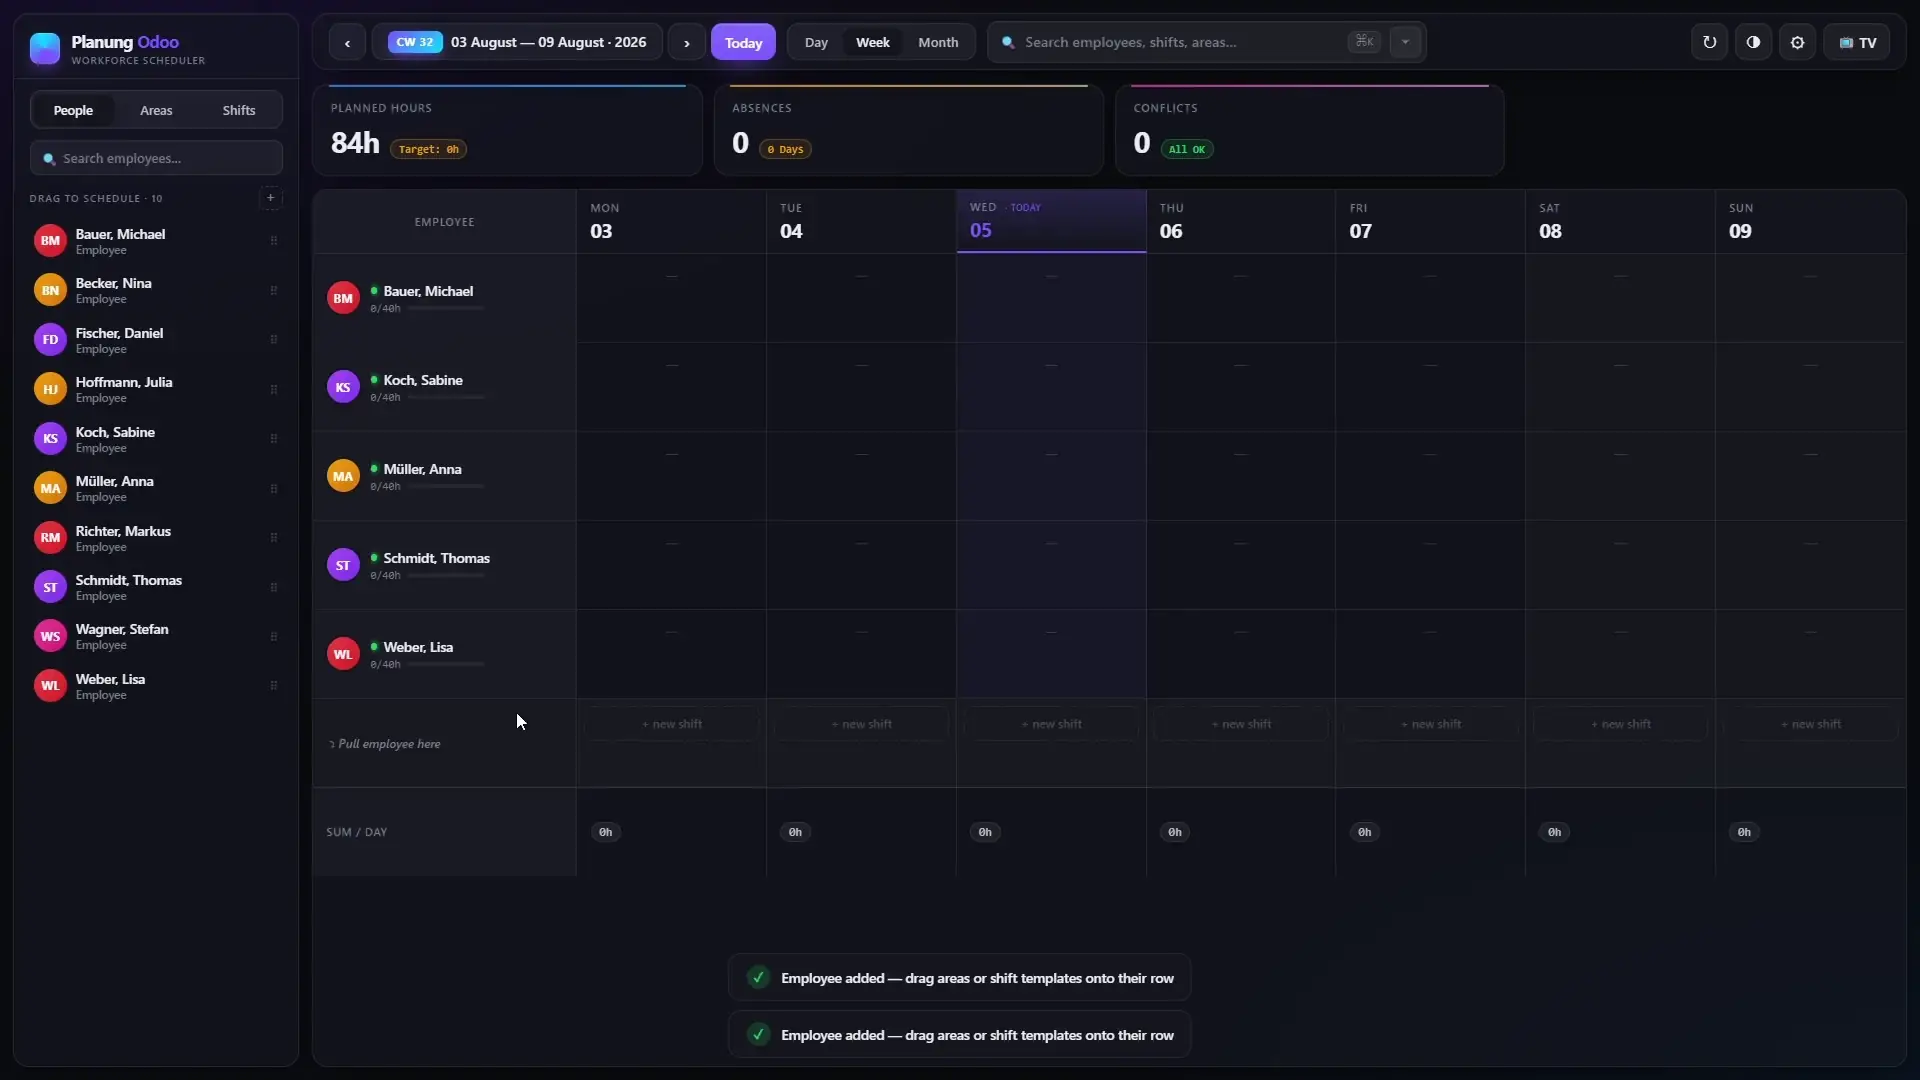Focus the sidebar Search employees field
The height and width of the screenshot is (1080, 1920).
click(x=156, y=158)
